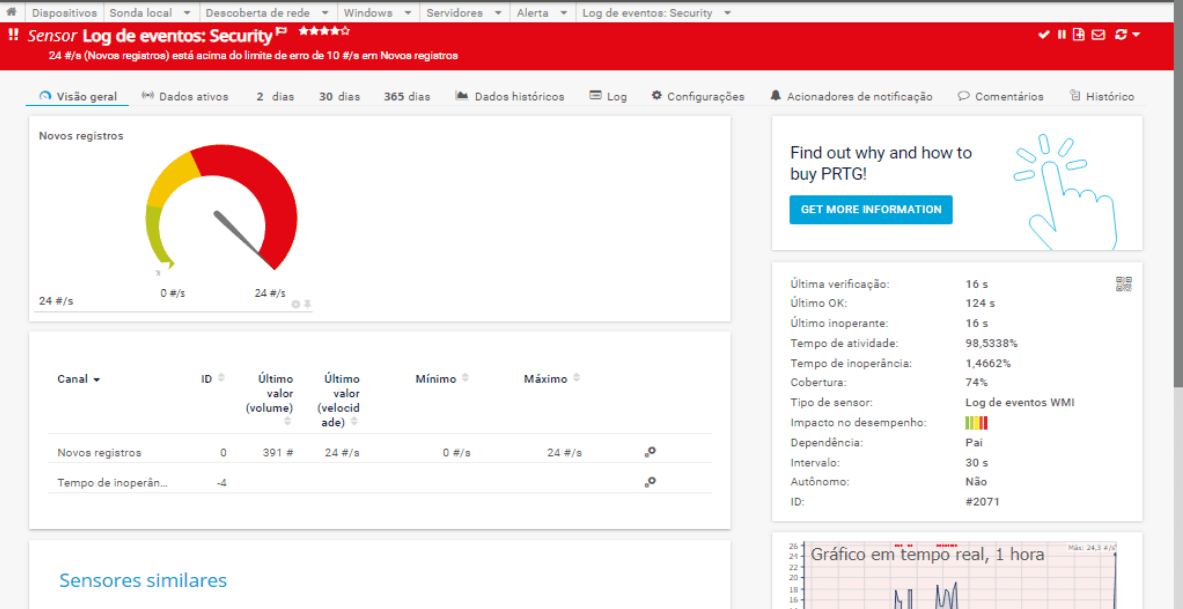The image size is (1183, 609).
Task: Open the header actions dropdown arrow
Action: click(x=1136, y=35)
